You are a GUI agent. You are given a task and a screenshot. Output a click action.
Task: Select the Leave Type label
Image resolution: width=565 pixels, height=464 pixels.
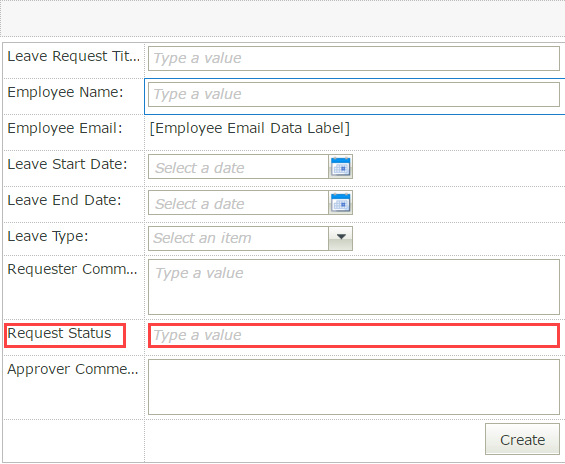point(48,236)
